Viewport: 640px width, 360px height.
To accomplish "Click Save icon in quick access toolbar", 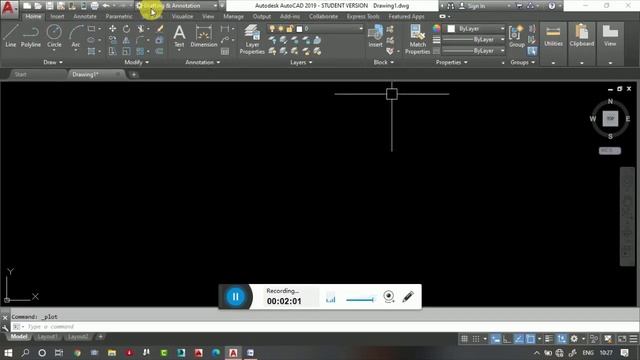I will point(49,6).
